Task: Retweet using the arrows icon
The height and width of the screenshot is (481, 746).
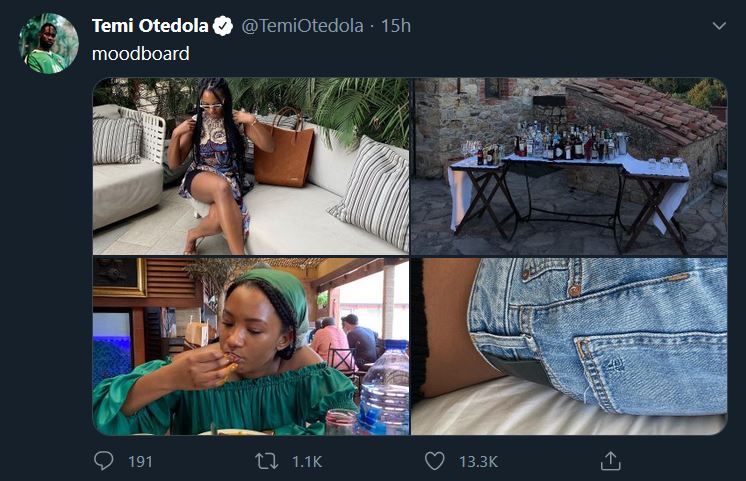Action: click(x=265, y=461)
